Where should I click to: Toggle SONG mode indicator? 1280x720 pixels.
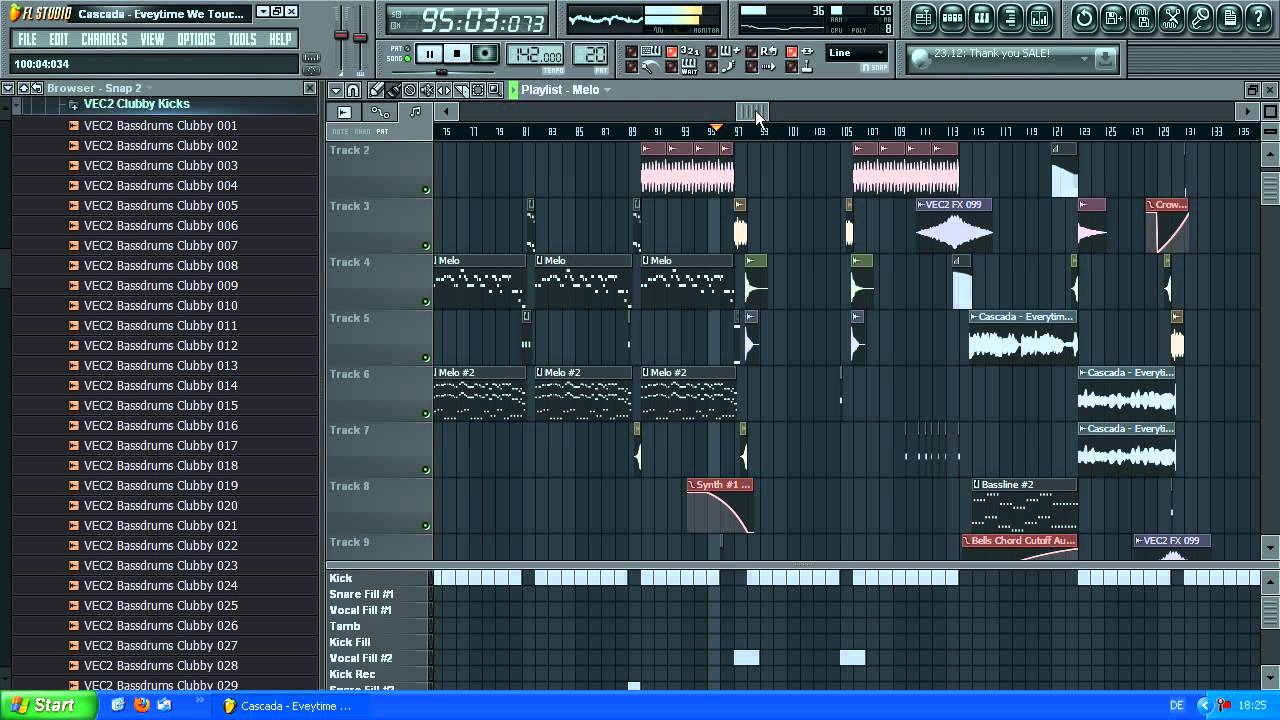pos(407,58)
